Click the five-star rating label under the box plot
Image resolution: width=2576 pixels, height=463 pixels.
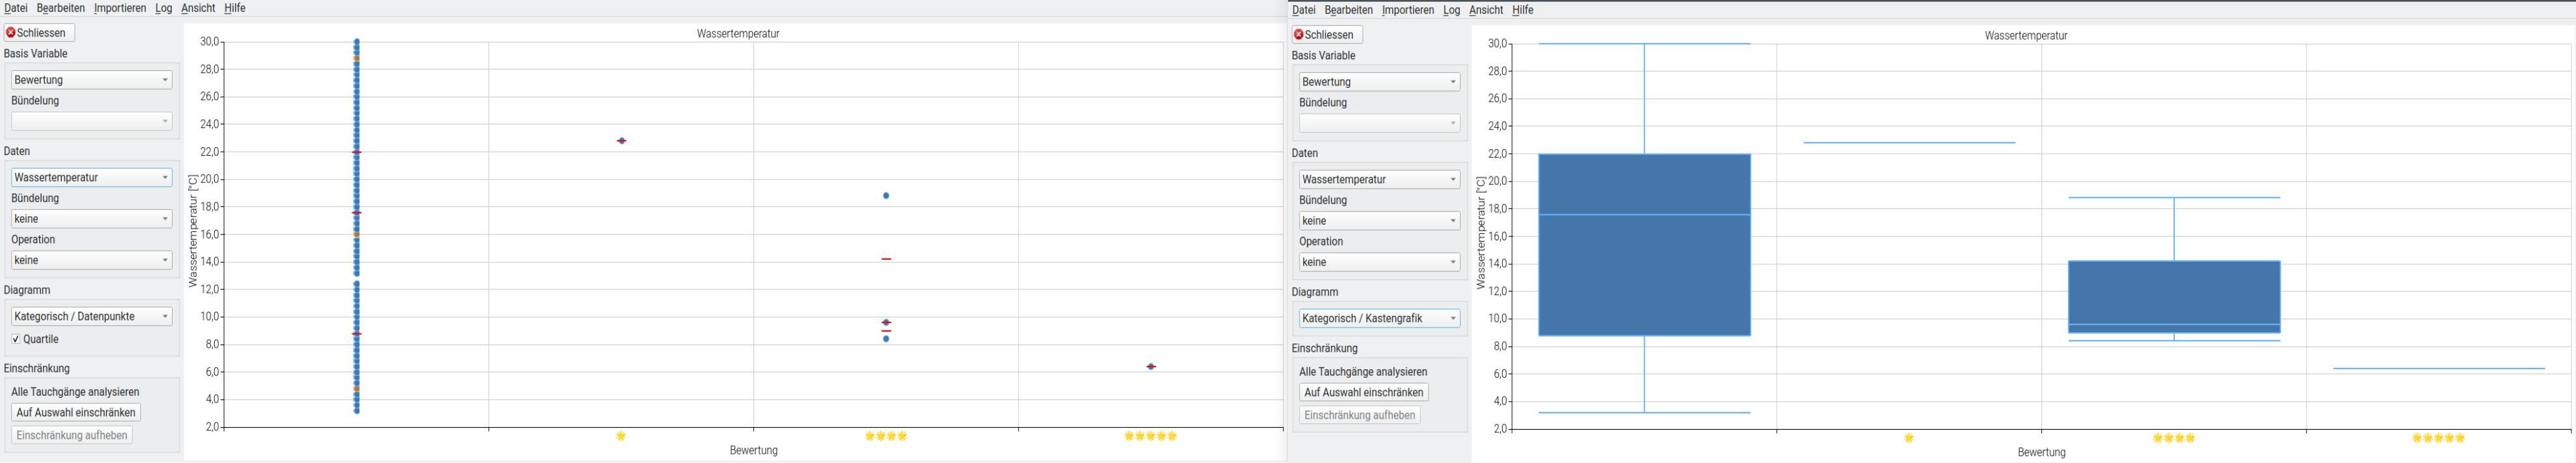(2438, 438)
